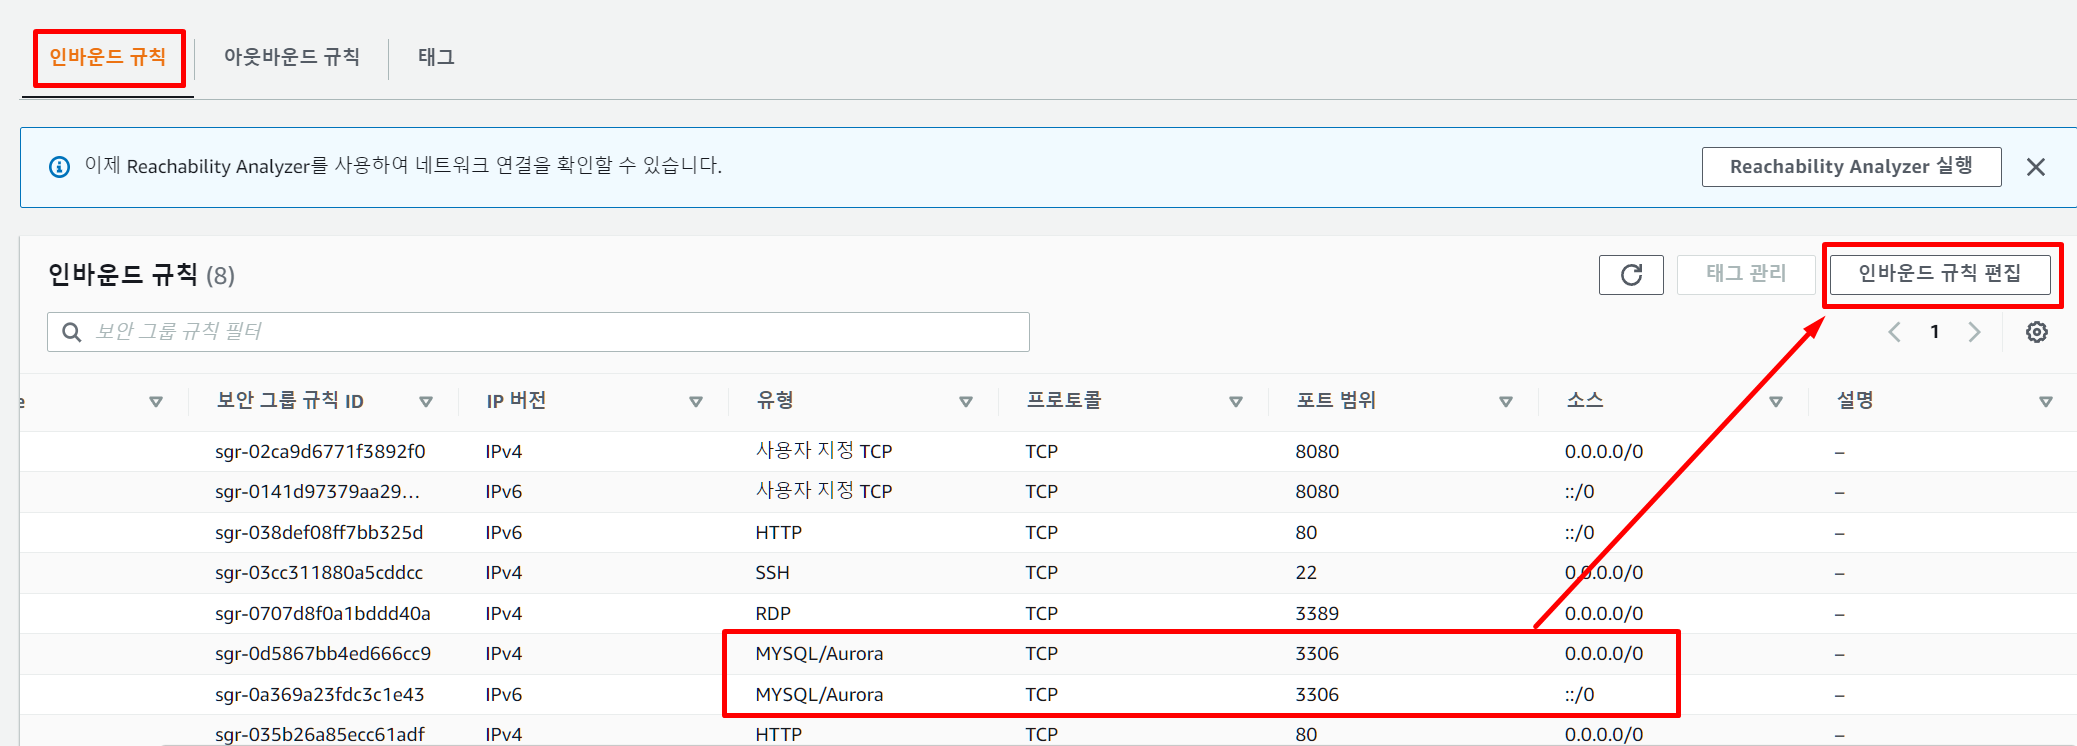Sort by 소스 column arrow
Image resolution: width=2077 pixels, height=746 pixels.
pyautogui.click(x=1776, y=402)
